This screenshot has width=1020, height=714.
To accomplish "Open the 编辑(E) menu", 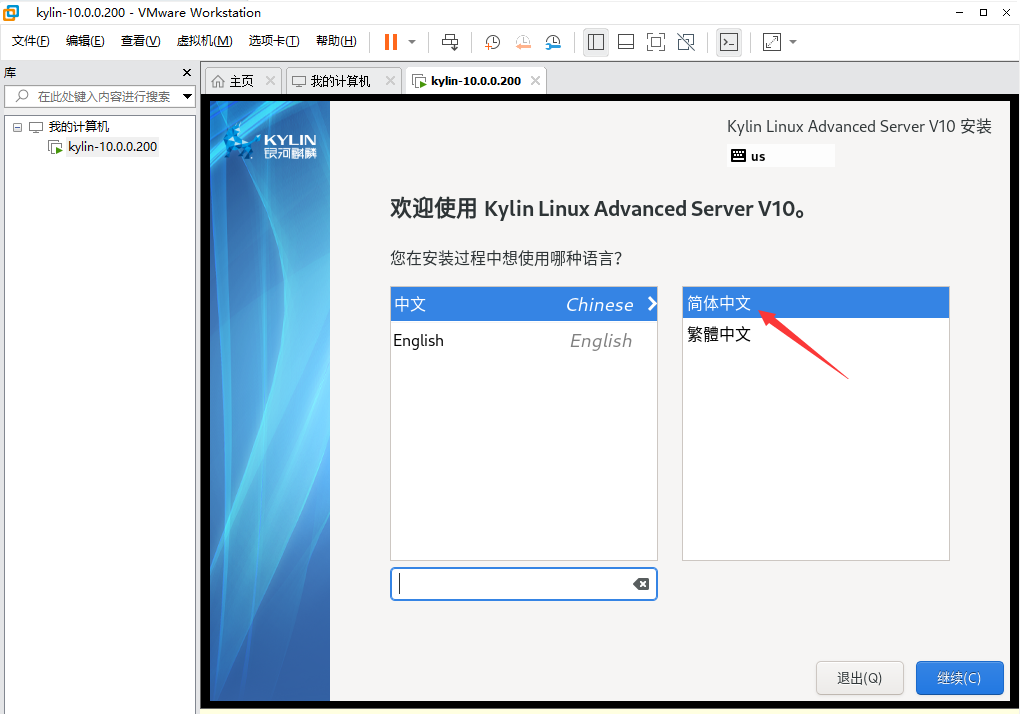I will pyautogui.click(x=85, y=41).
